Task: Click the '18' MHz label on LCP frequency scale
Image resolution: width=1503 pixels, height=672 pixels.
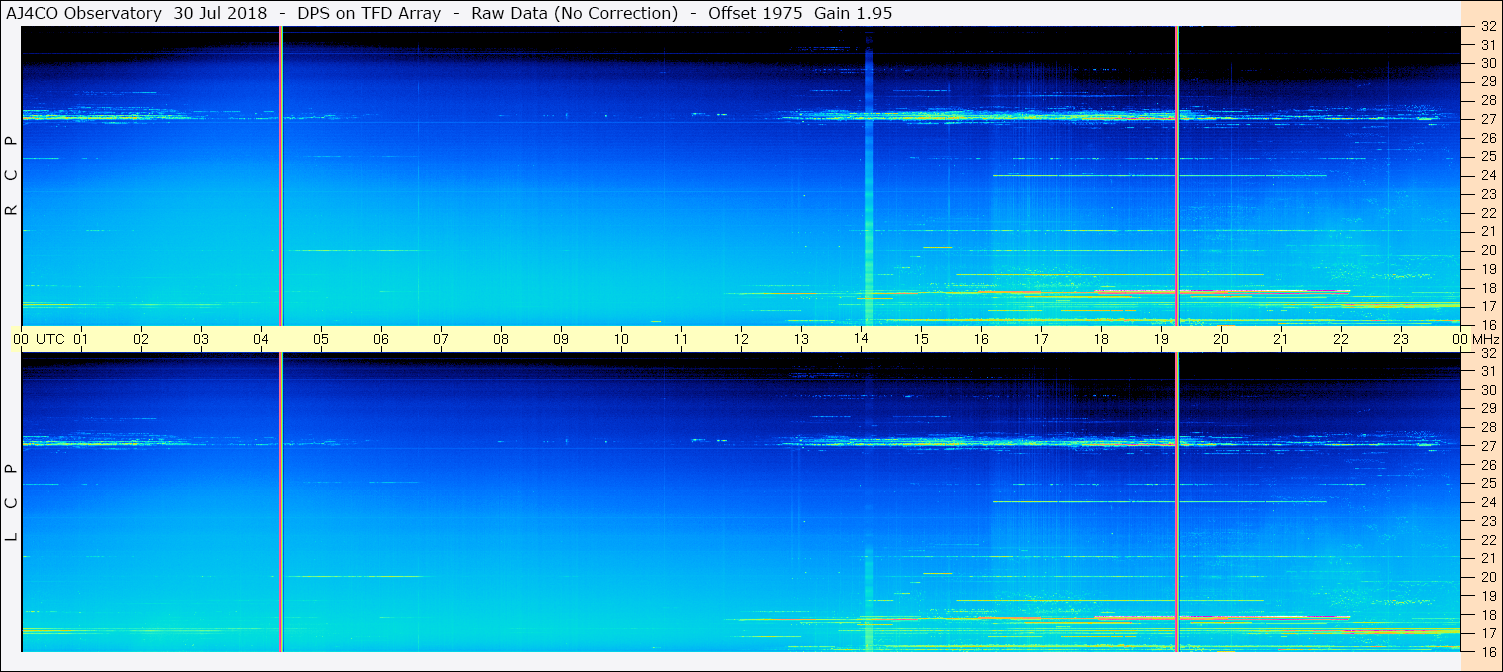Action: pos(1488,614)
